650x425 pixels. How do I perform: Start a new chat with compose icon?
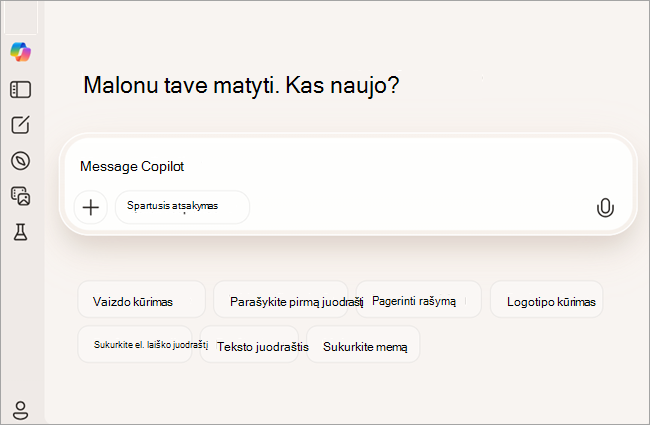click(x=20, y=124)
